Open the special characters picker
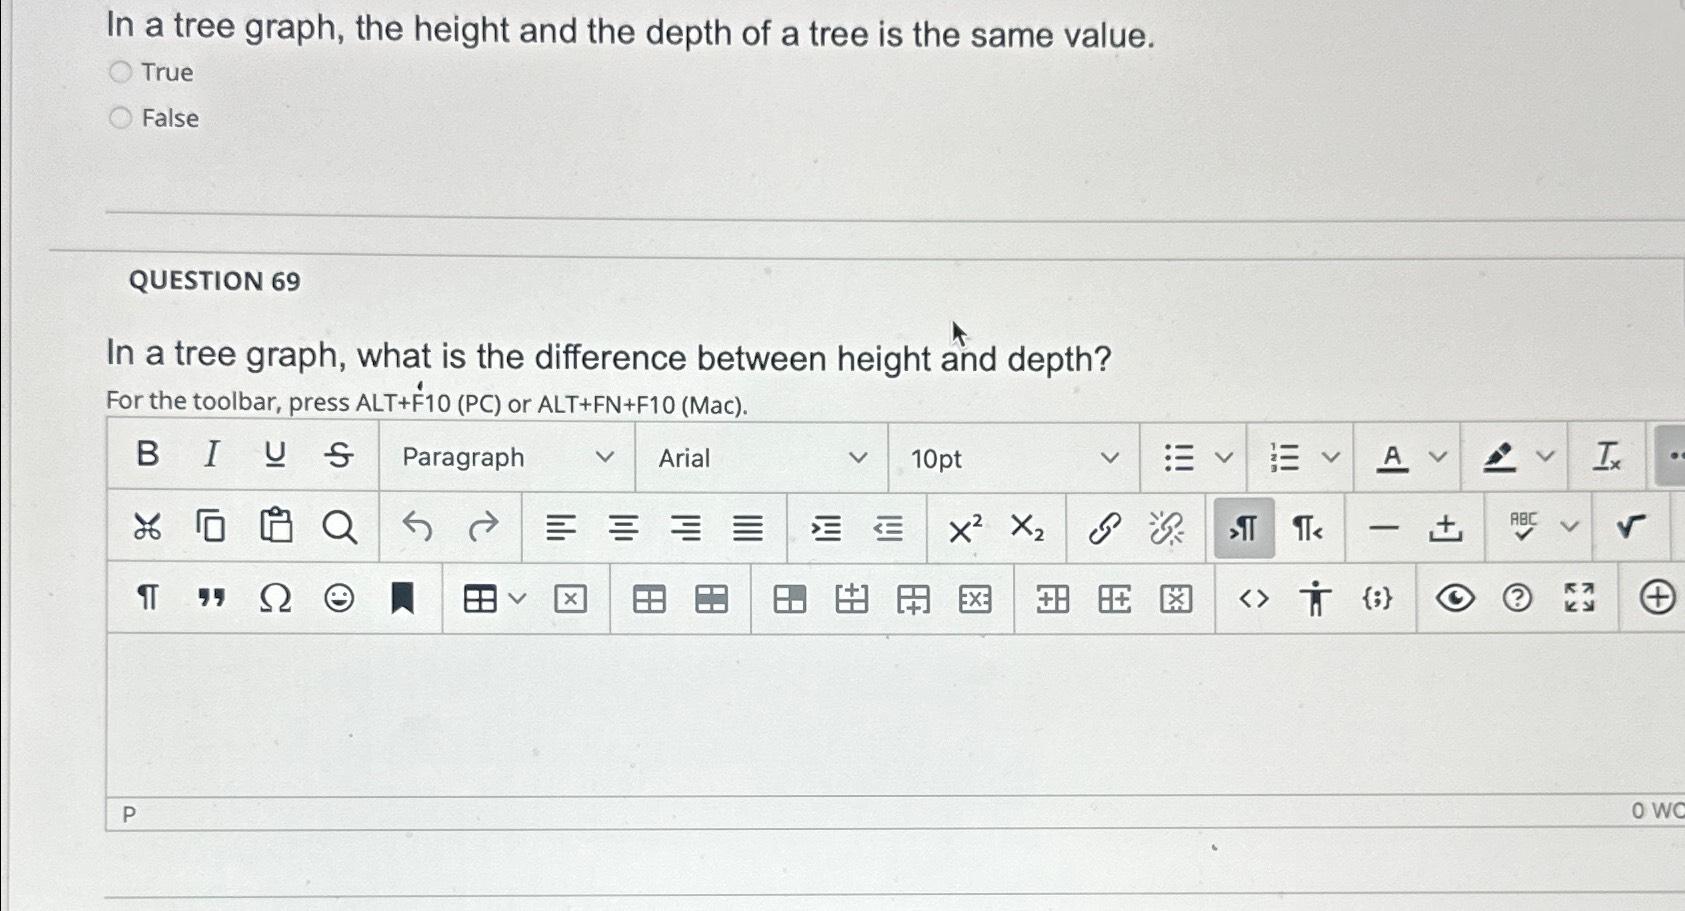The width and height of the screenshot is (1685, 911). pyautogui.click(x=275, y=598)
